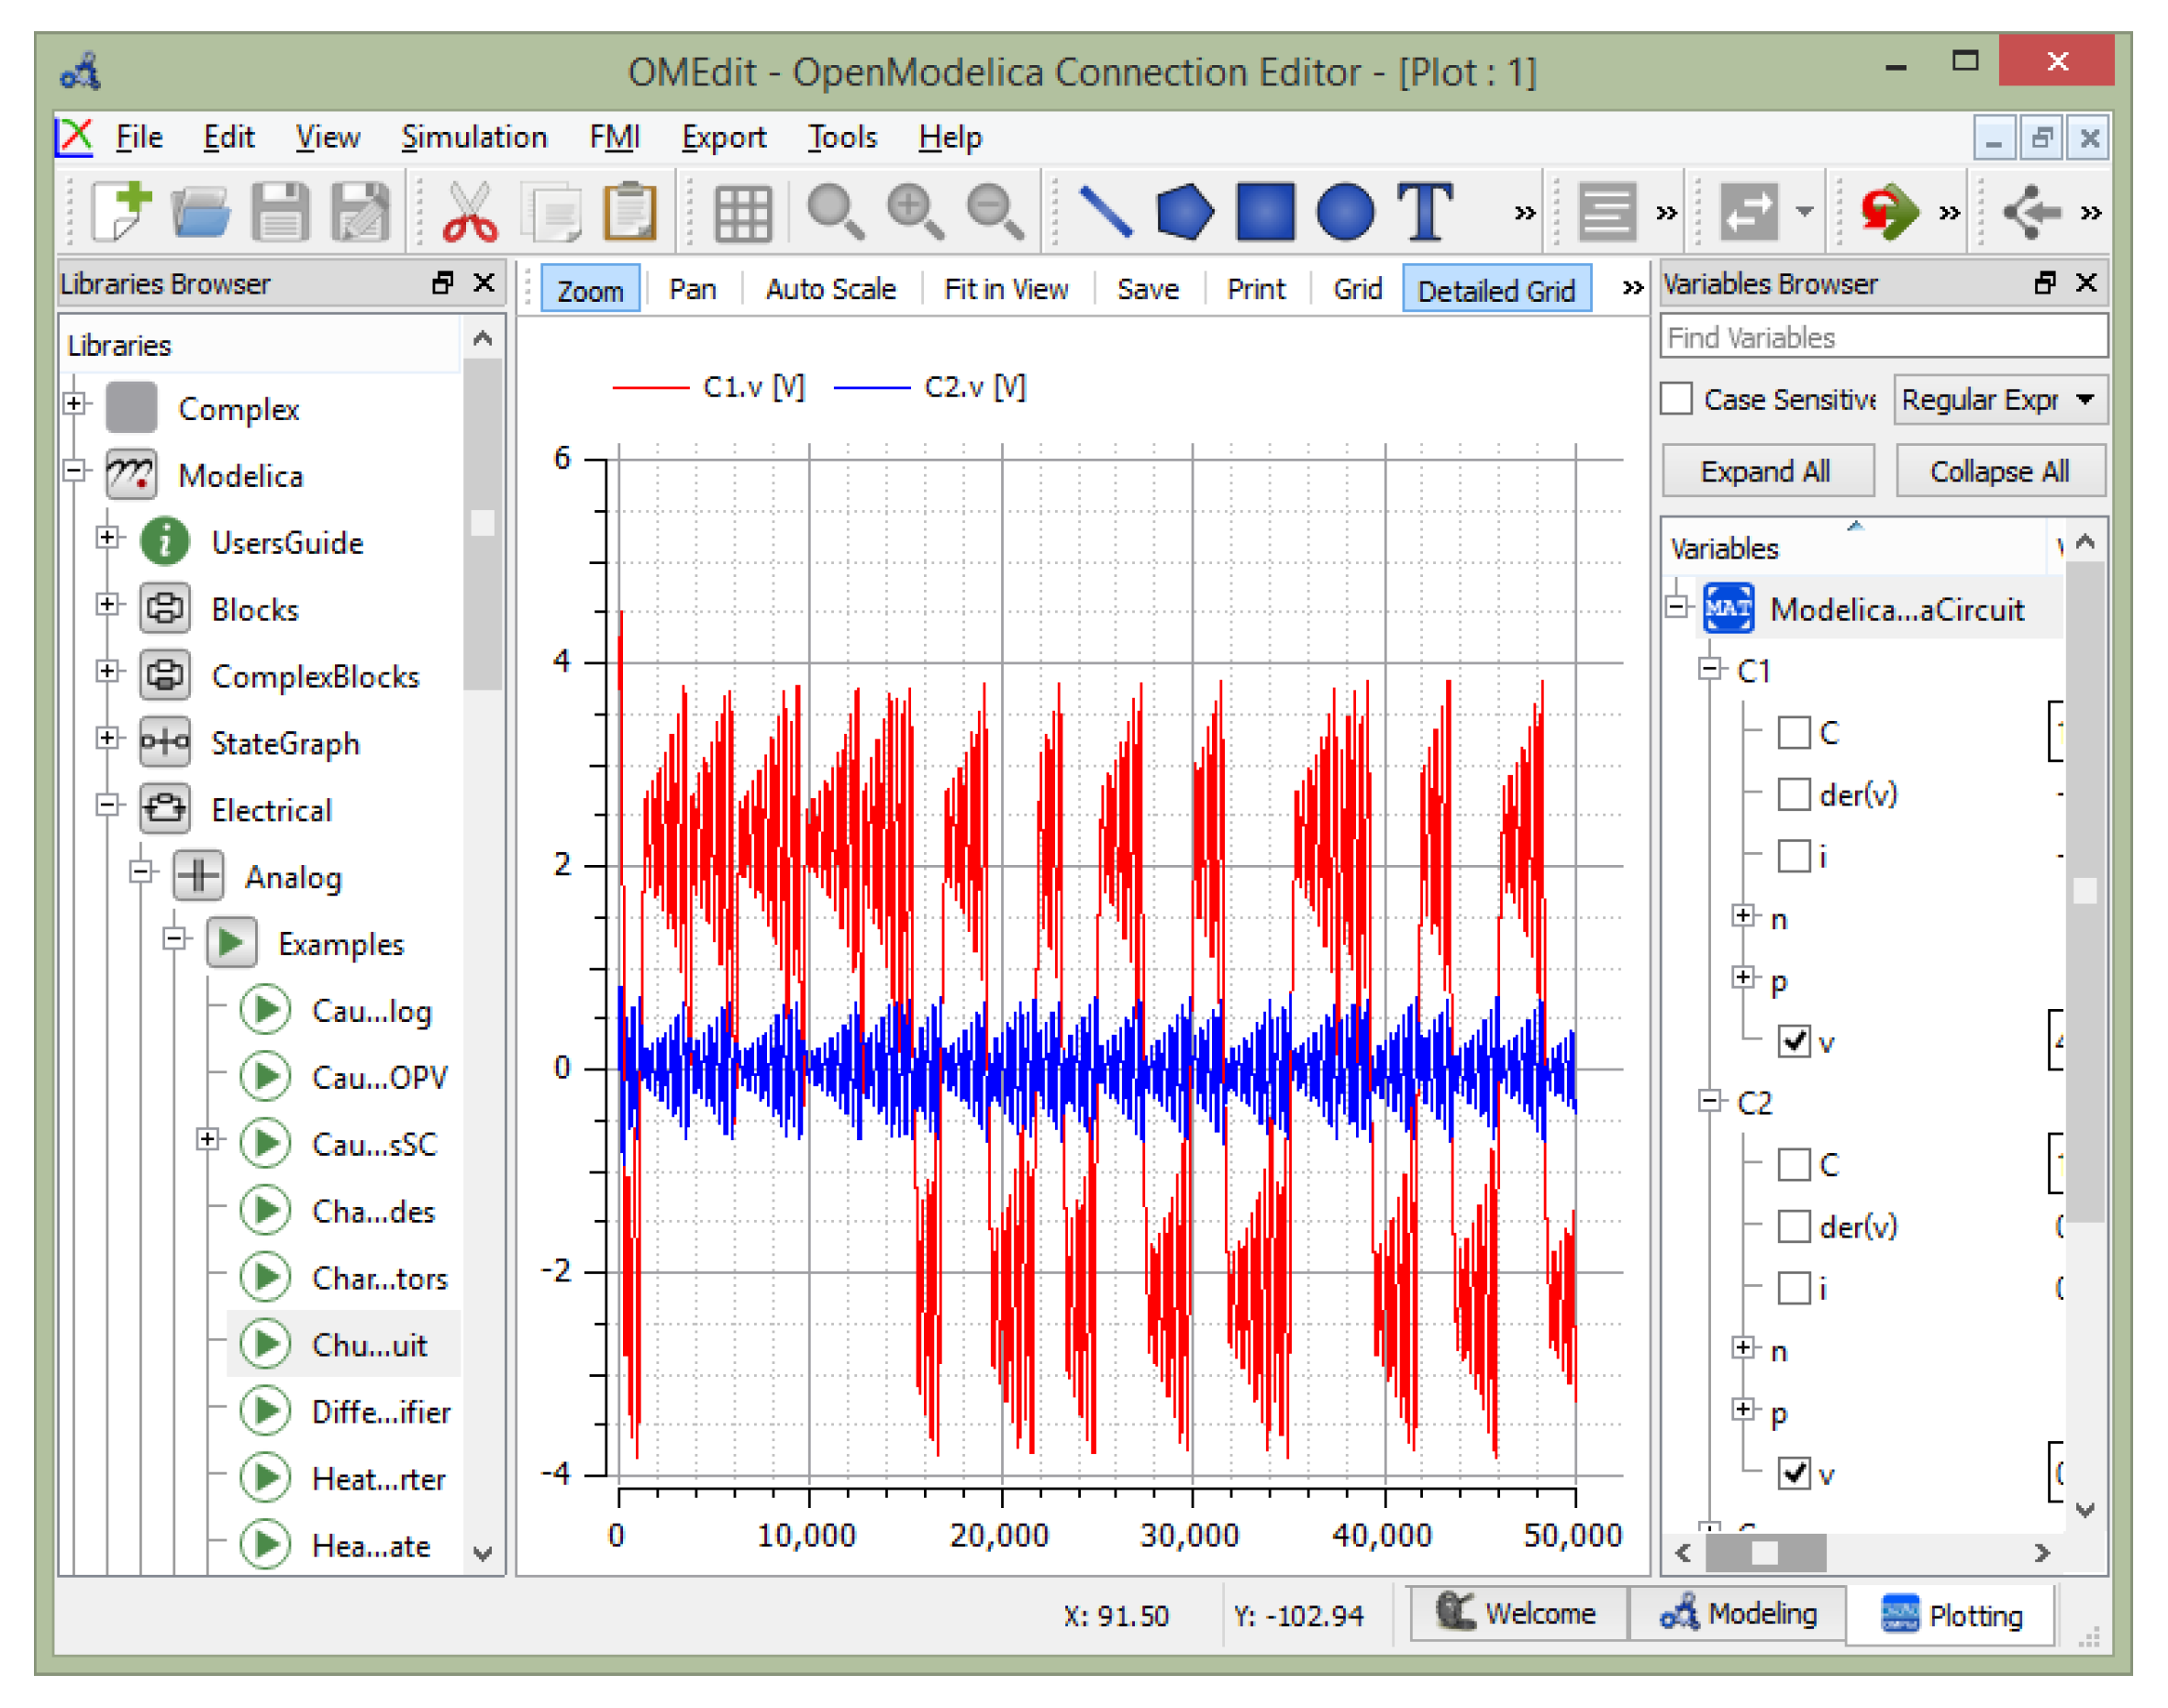
Task: Click the Copy toolbar icon
Action: [x=551, y=211]
